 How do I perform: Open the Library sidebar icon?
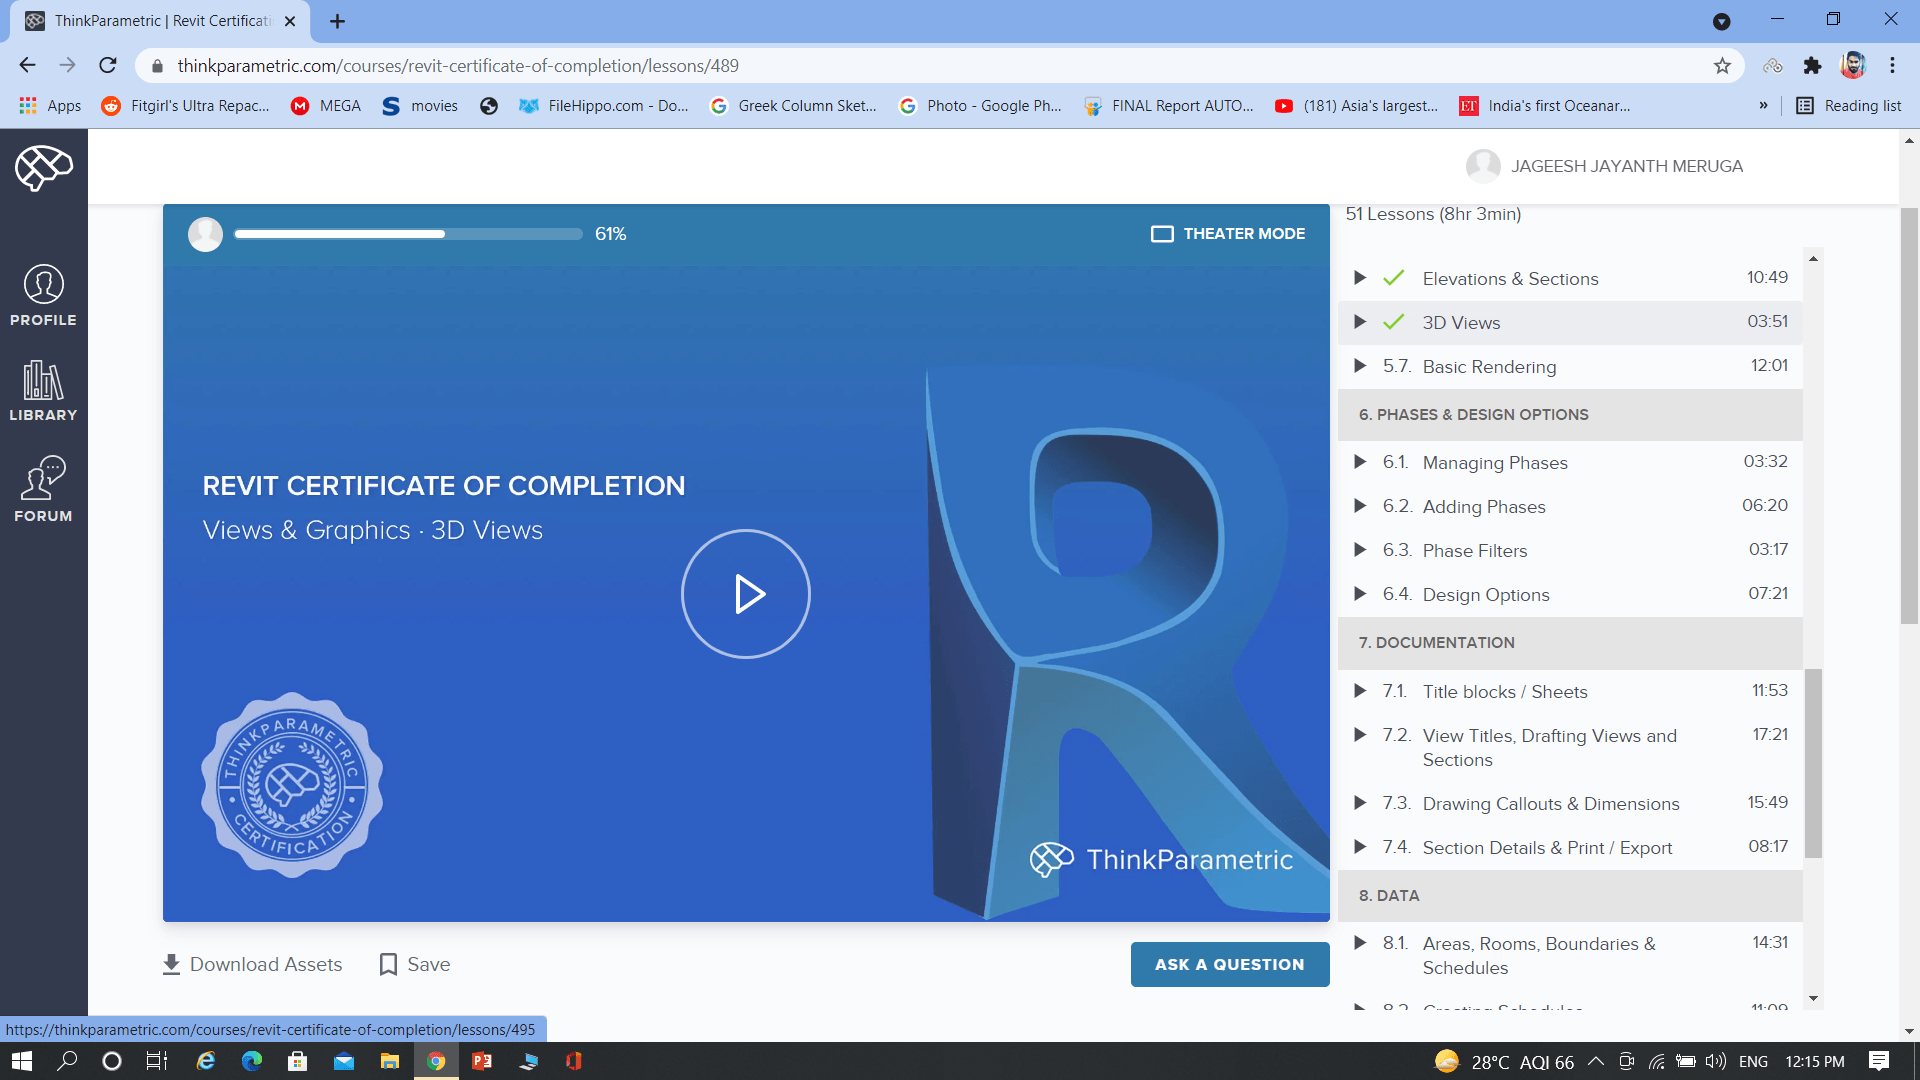[43, 391]
